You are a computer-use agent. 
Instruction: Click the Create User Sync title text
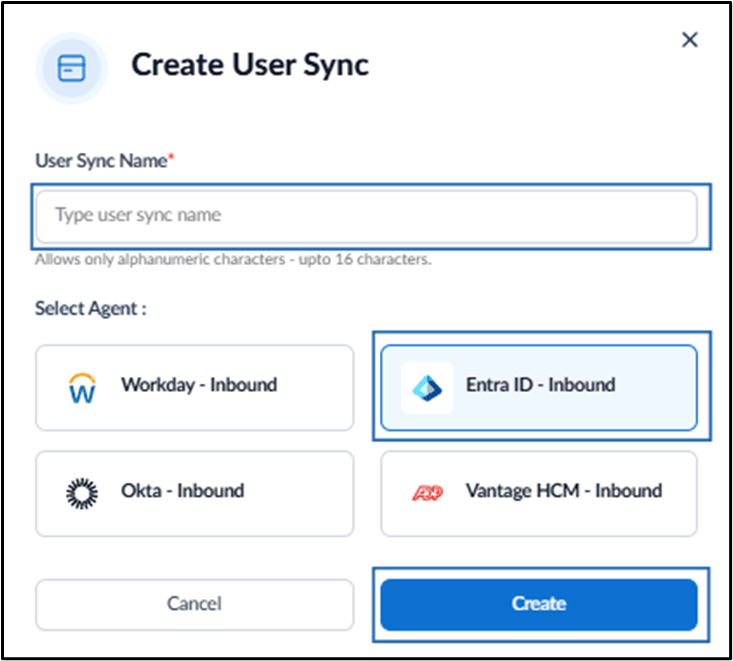(250, 65)
